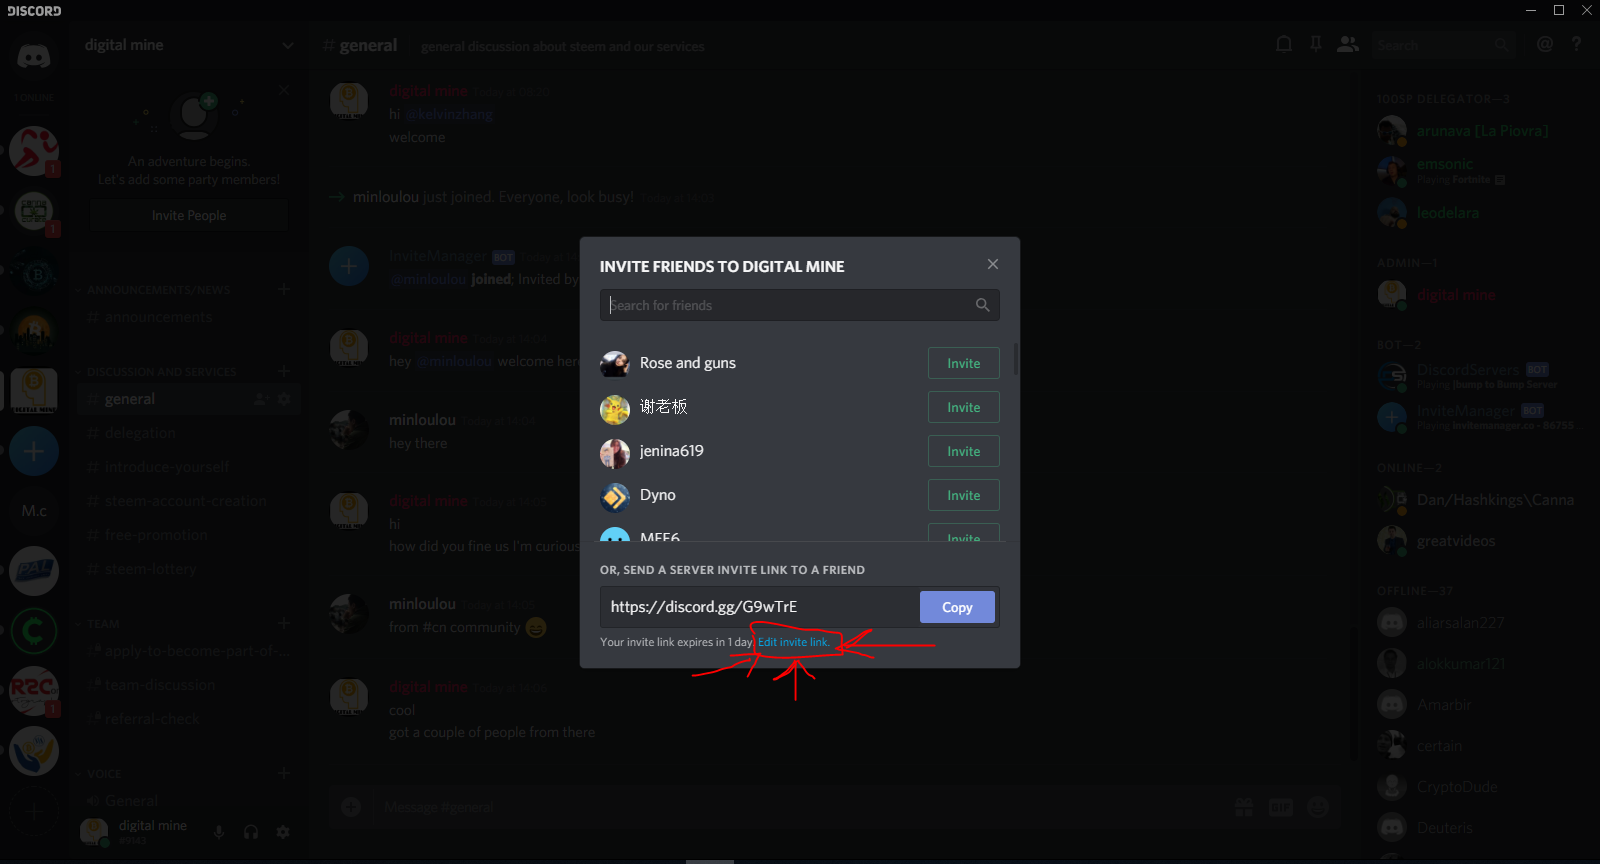Open the R2C server icon
The width and height of the screenshot is (1600, 864).
click(x=34, y=691)
